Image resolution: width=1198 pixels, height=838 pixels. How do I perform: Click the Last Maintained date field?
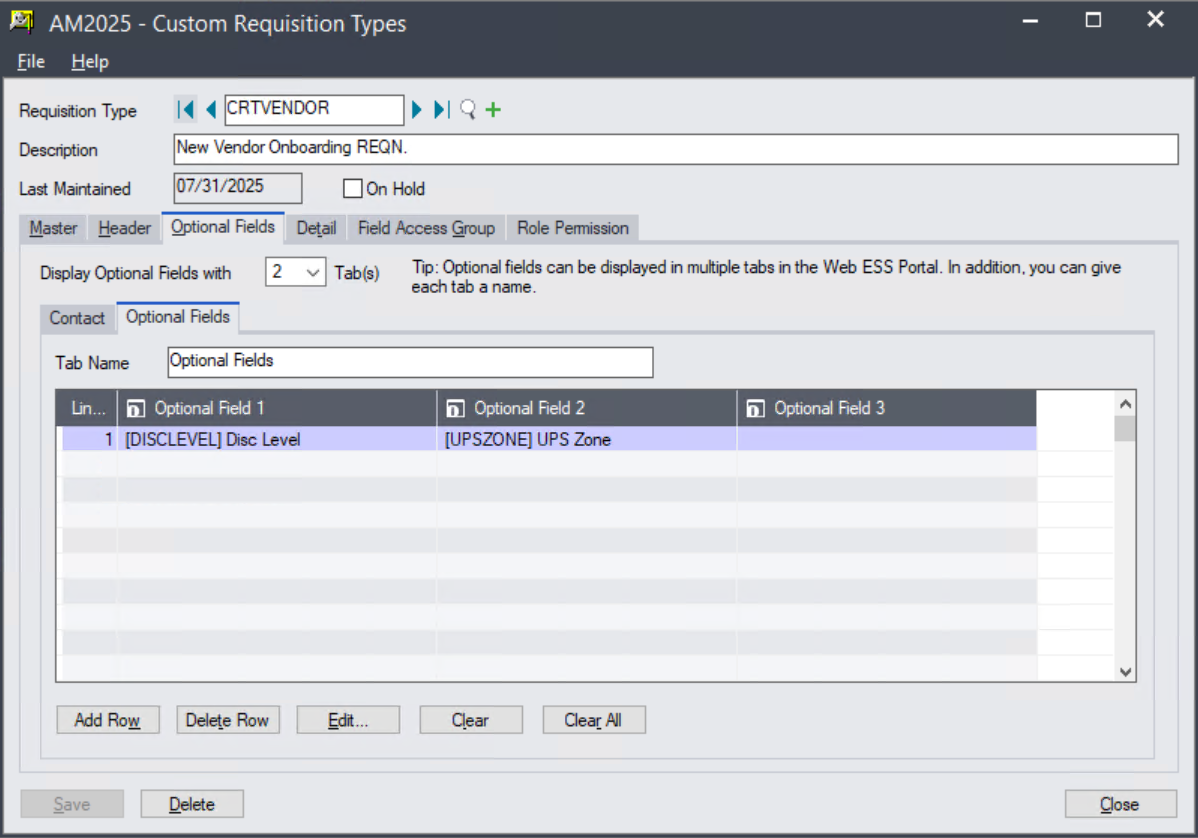click(x=238, y=188)
